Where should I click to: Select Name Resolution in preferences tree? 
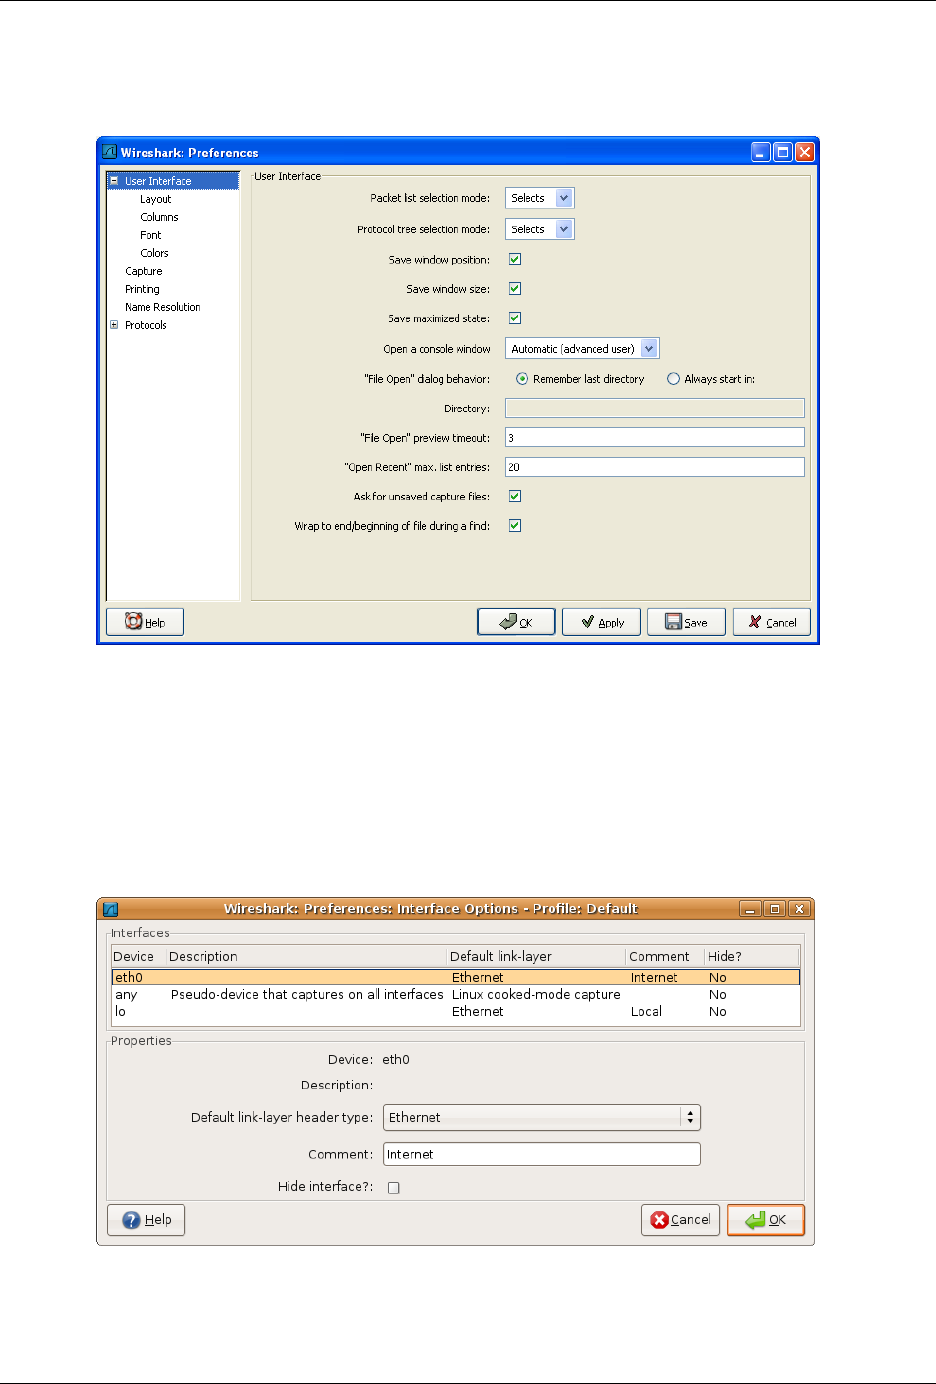click(x=163, y=307)
